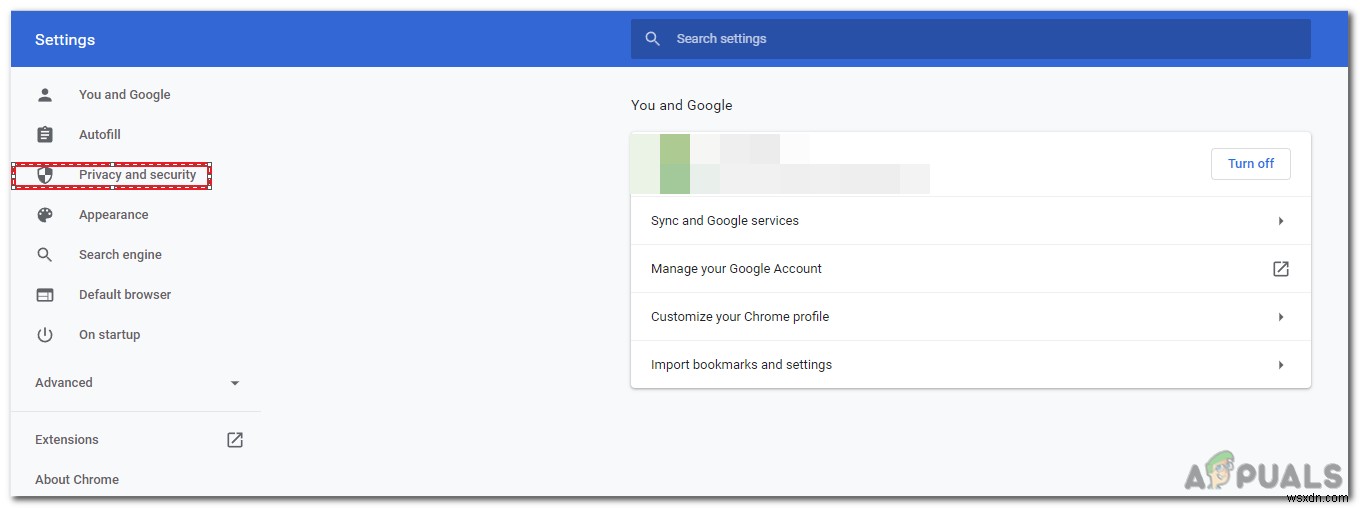Screen dimensions: 1360x508
Task: Click the clipboard icon next to Autofill
Action: coord(45,135)
